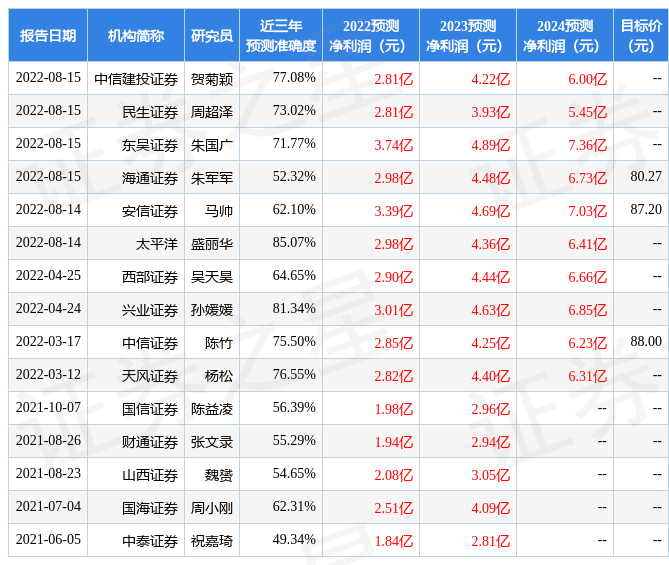Select researcher 周超泽

212,112
